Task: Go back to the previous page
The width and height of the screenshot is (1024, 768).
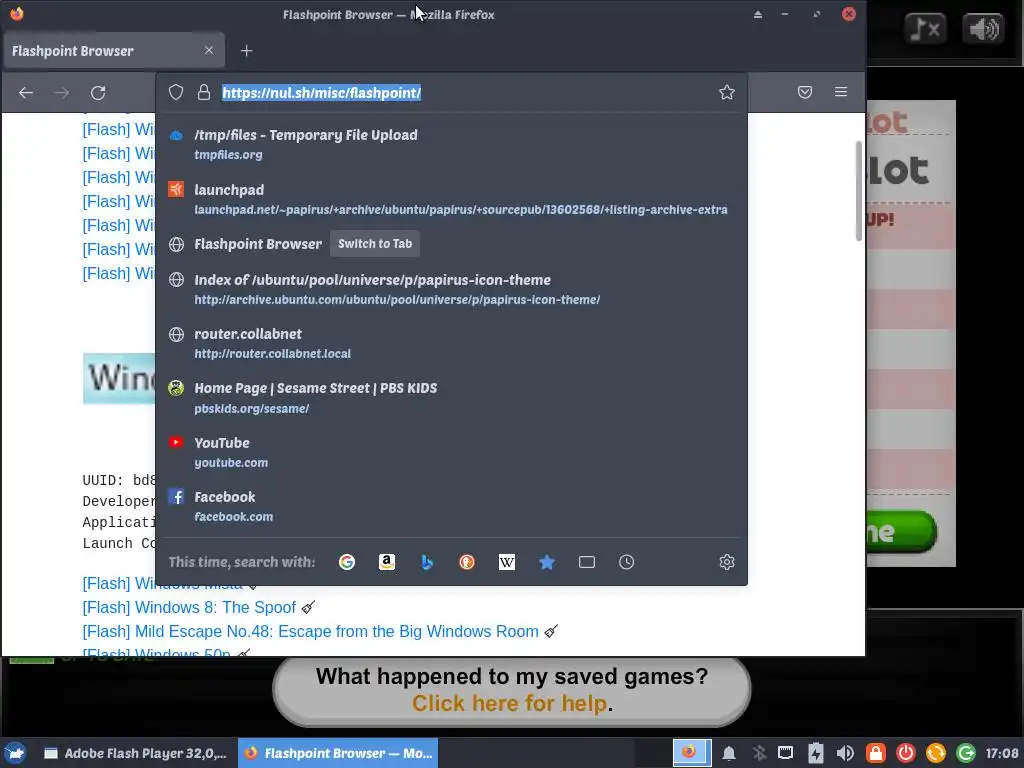Action: pos(26,93)
